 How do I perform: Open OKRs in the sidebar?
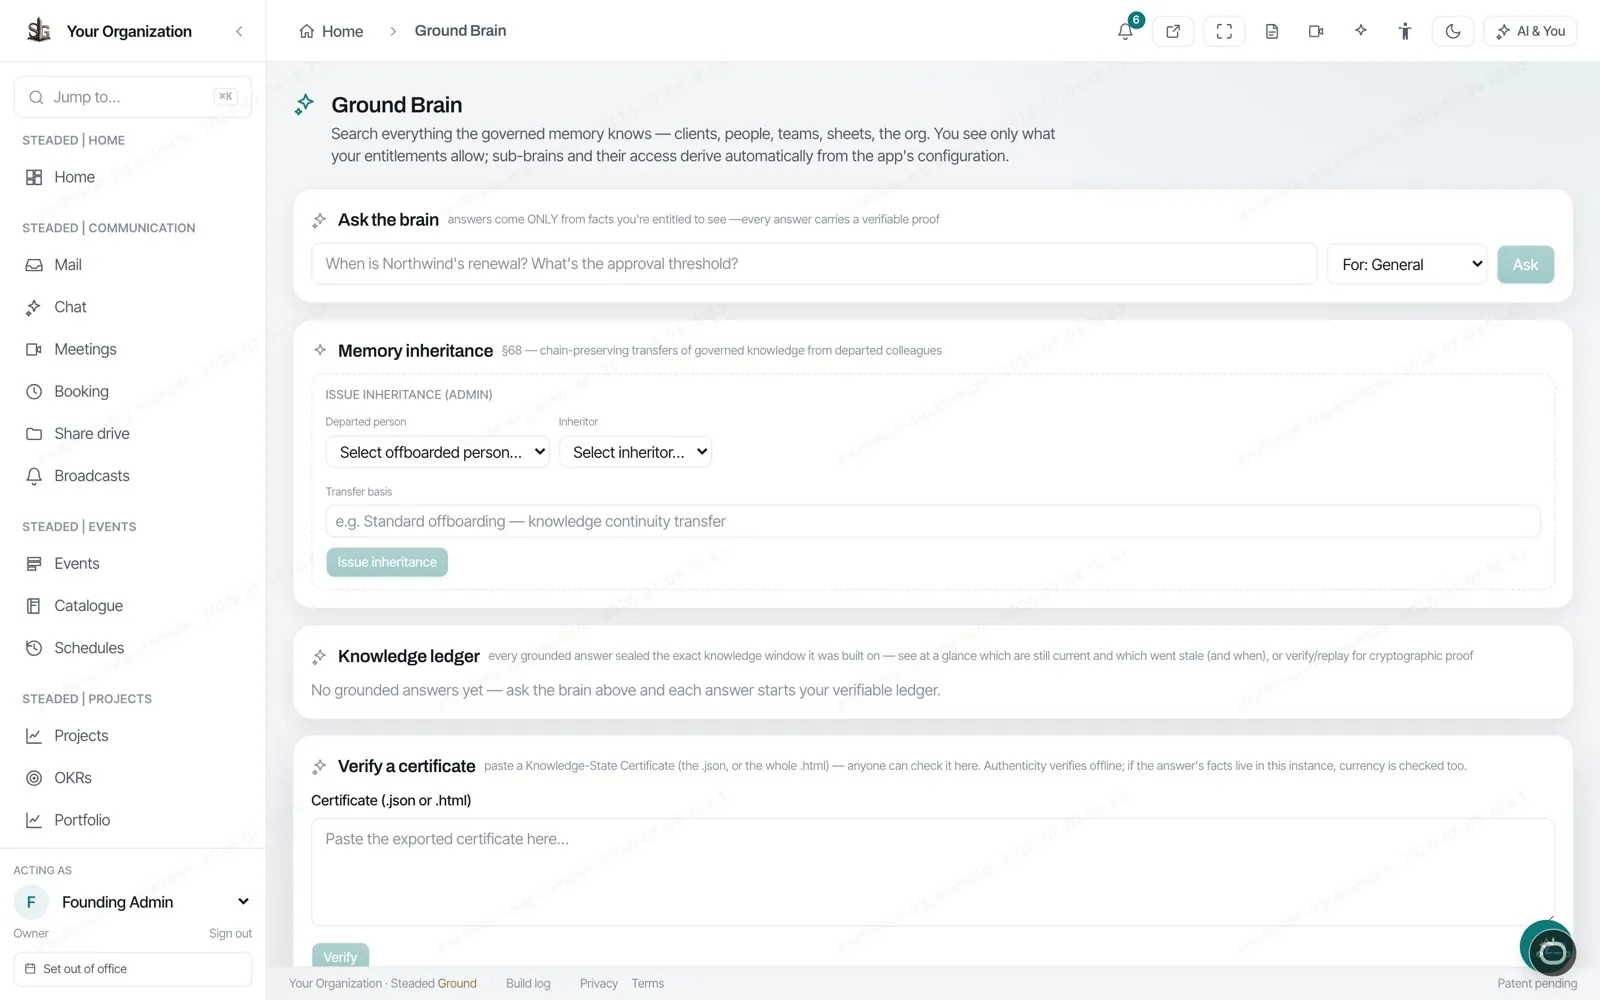click(133, 778)
